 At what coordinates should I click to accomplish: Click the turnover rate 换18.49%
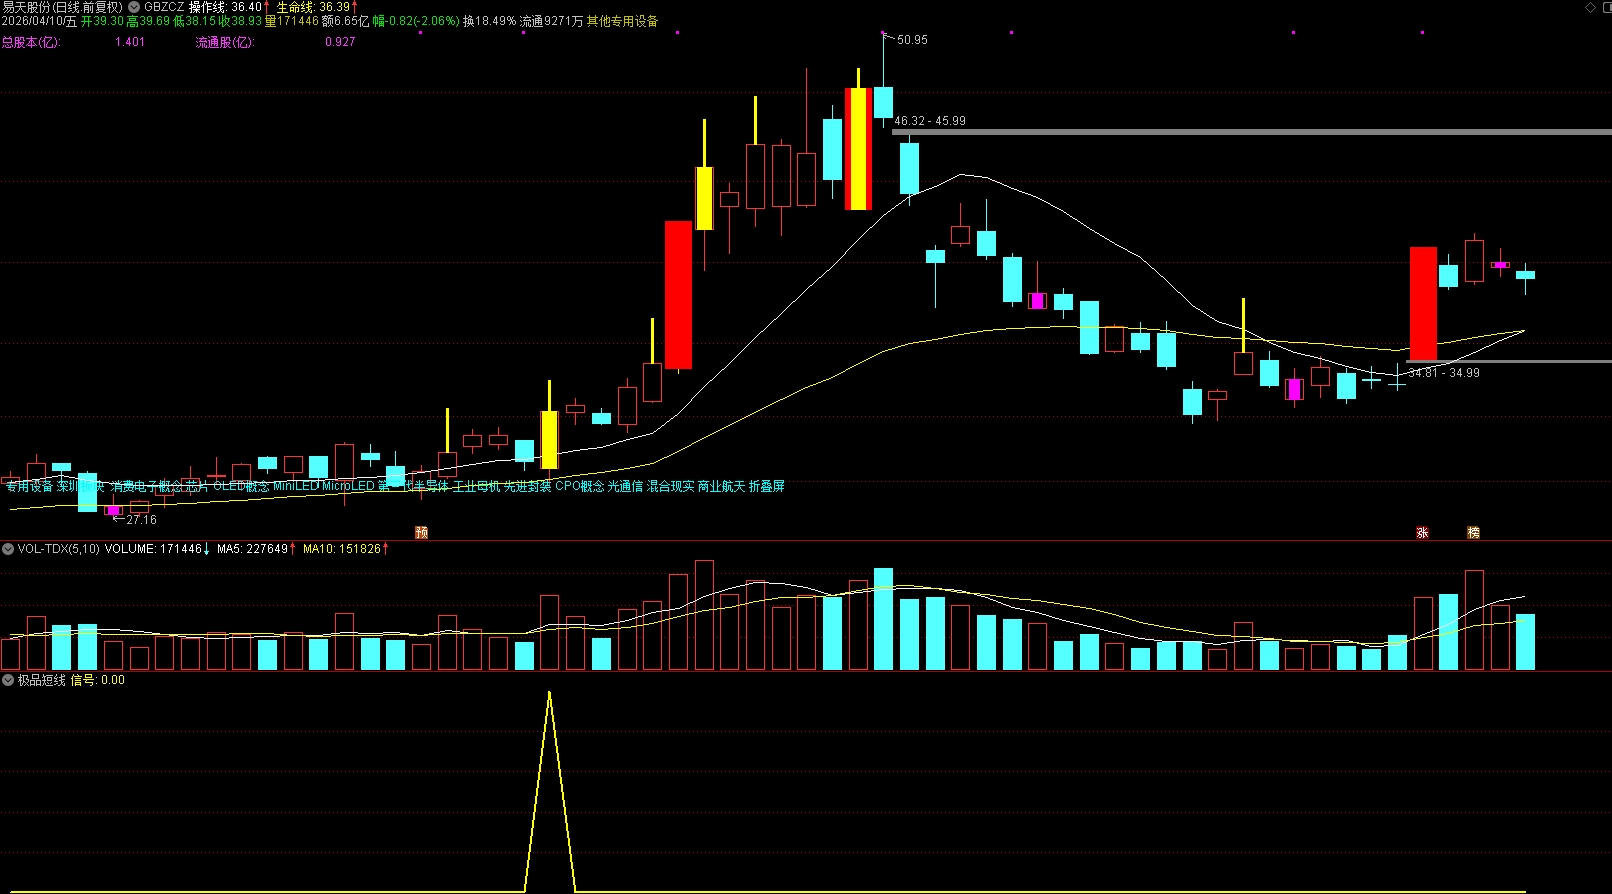coord(490,21)
